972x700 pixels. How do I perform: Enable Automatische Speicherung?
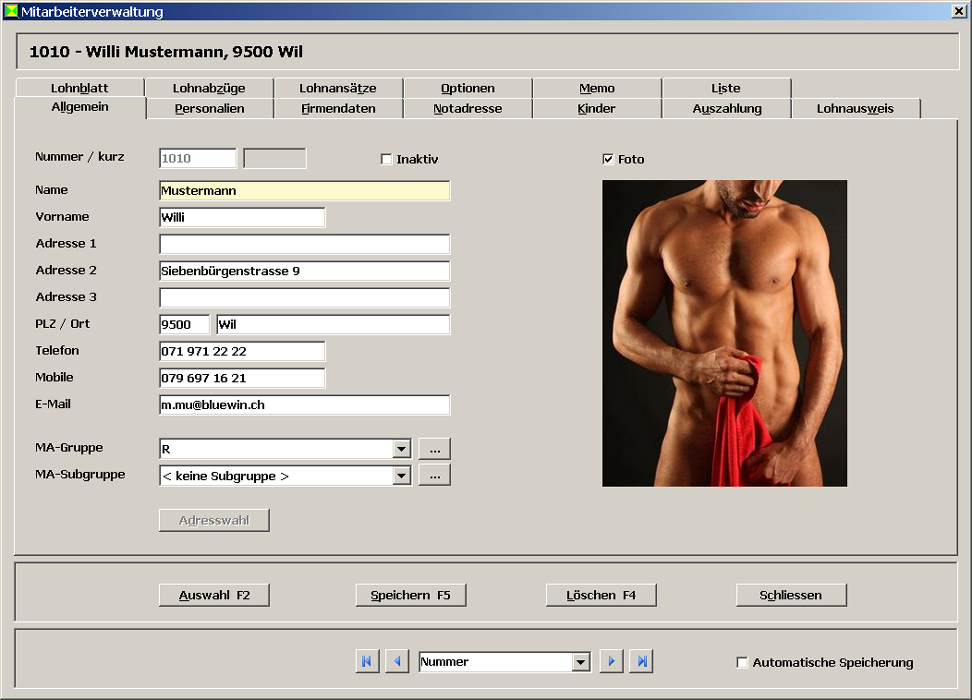(x=742, y=663)
